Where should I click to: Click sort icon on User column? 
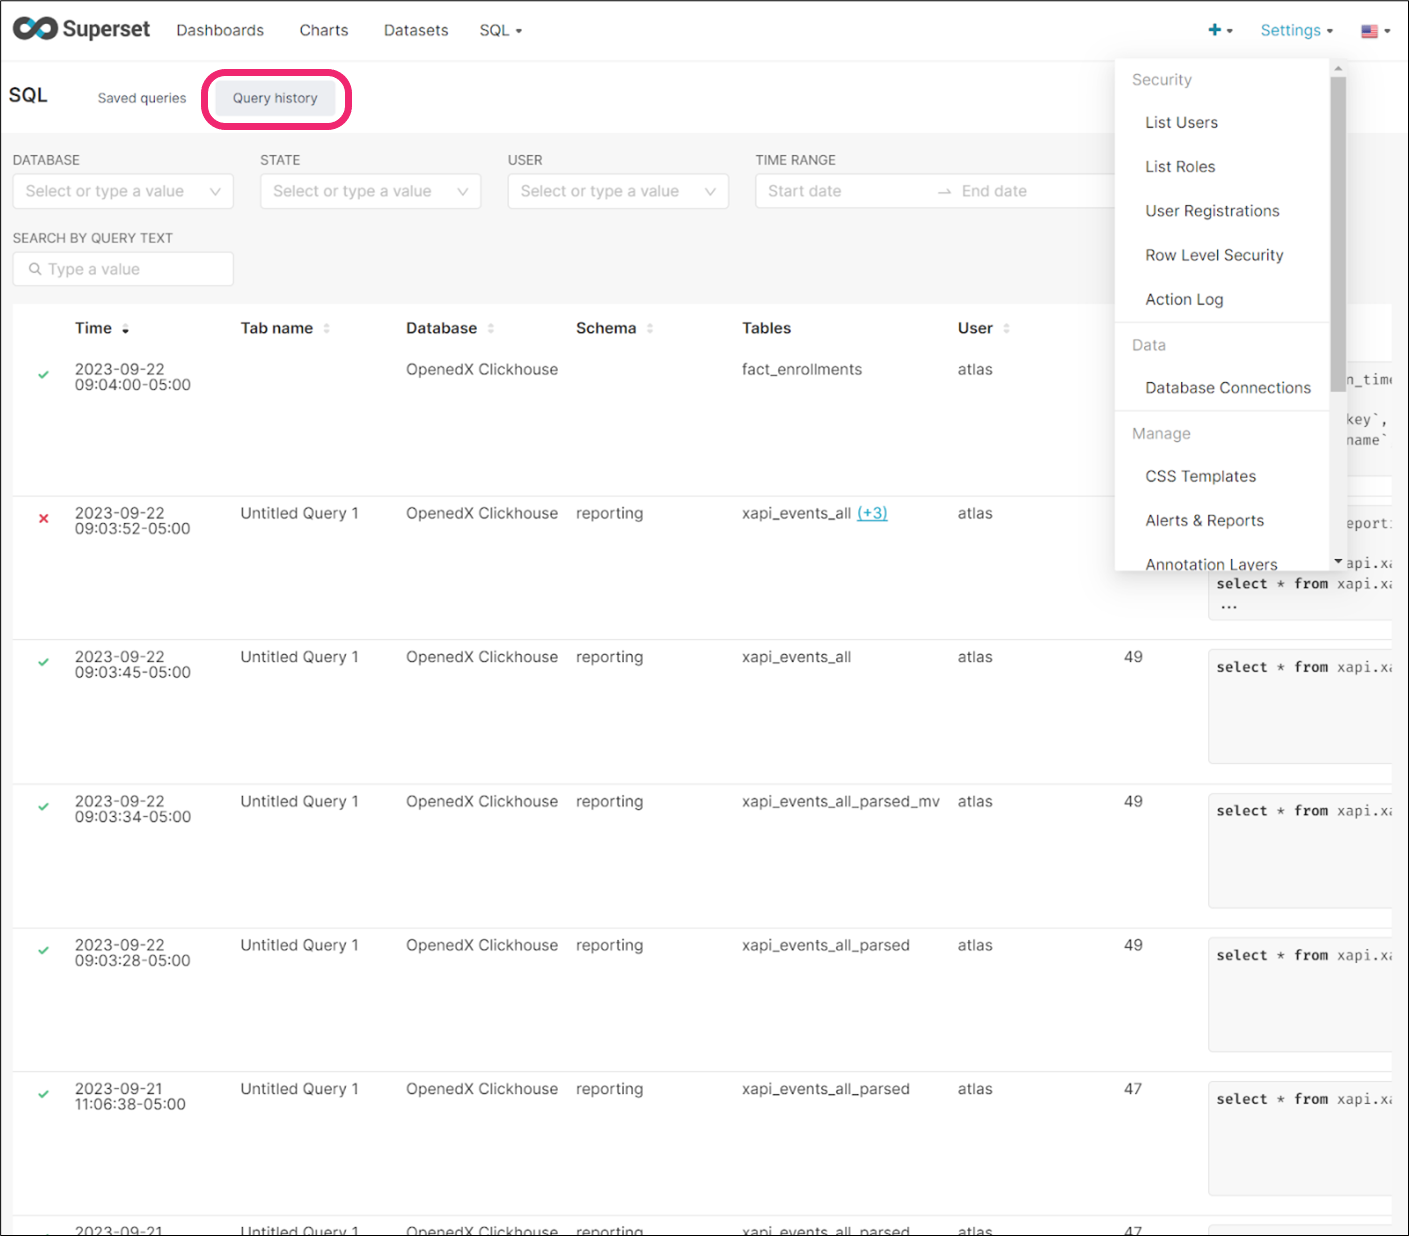click(1006, 329)
